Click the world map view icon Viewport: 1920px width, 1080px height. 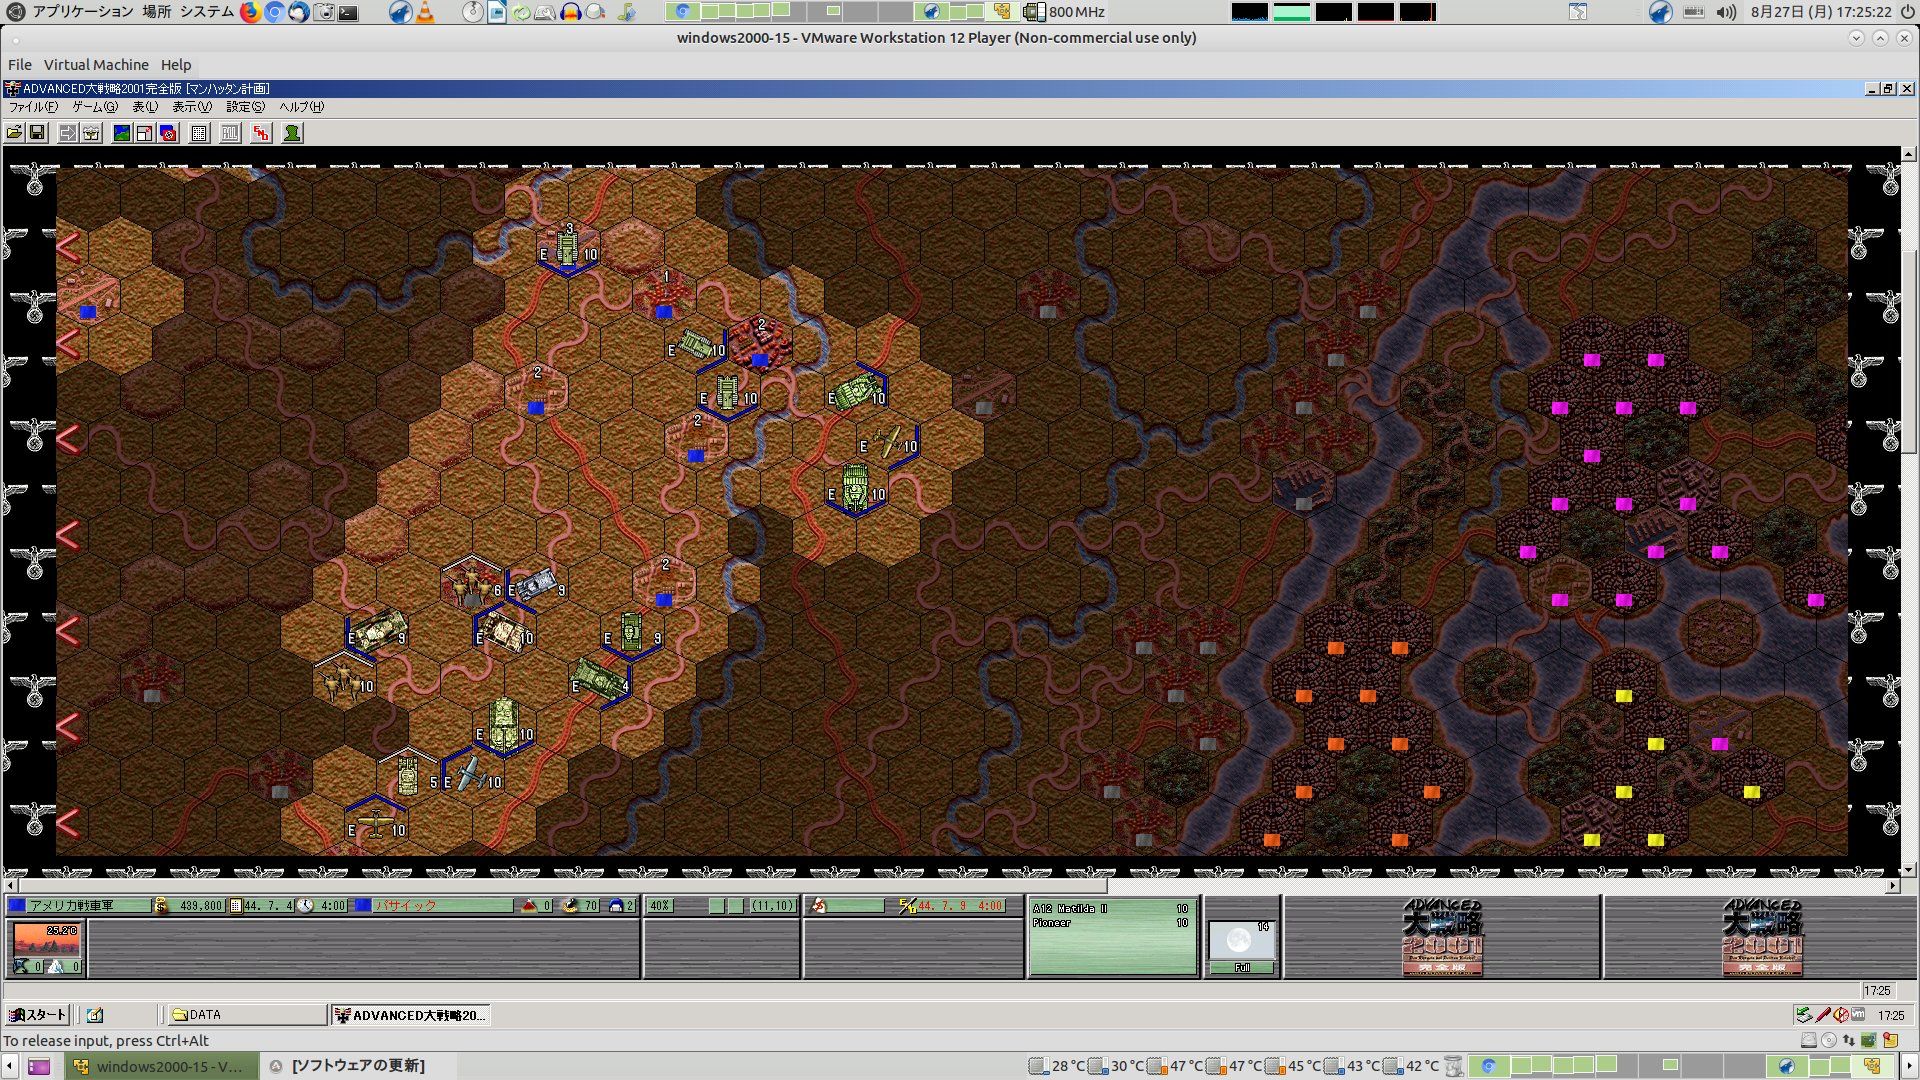pos(122,133)
